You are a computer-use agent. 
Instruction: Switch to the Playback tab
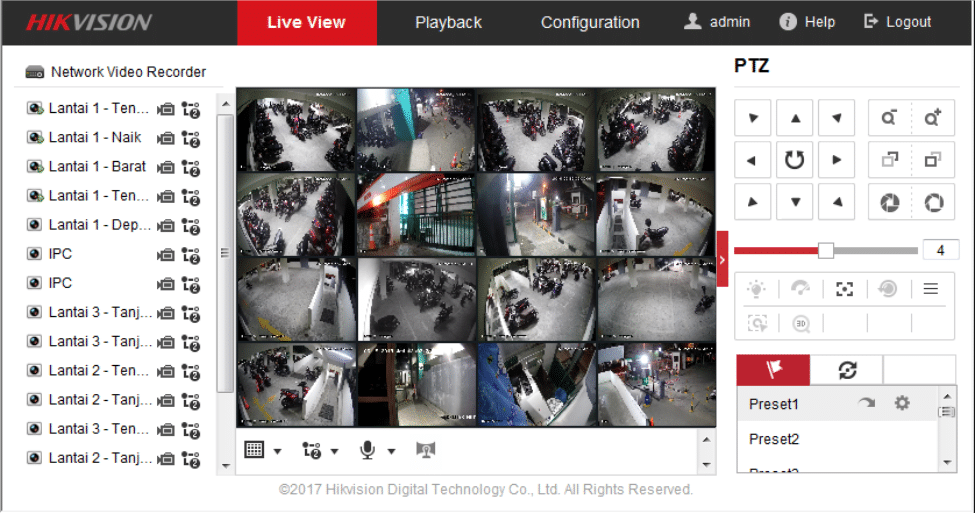(x=448, y=22)
